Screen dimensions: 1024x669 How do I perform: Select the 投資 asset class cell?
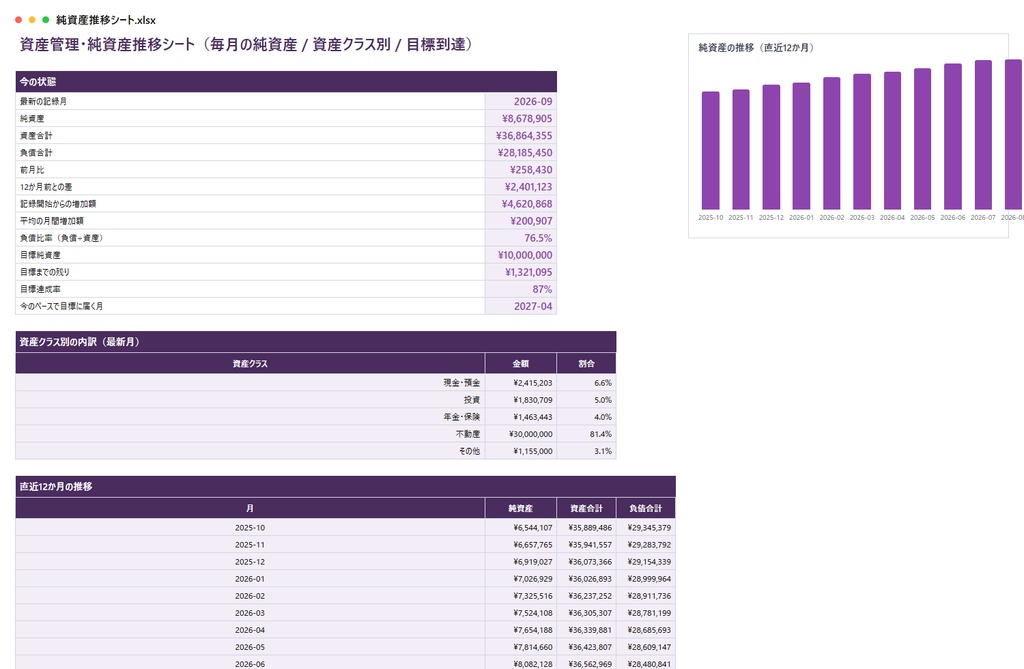(x=250, y=400)
